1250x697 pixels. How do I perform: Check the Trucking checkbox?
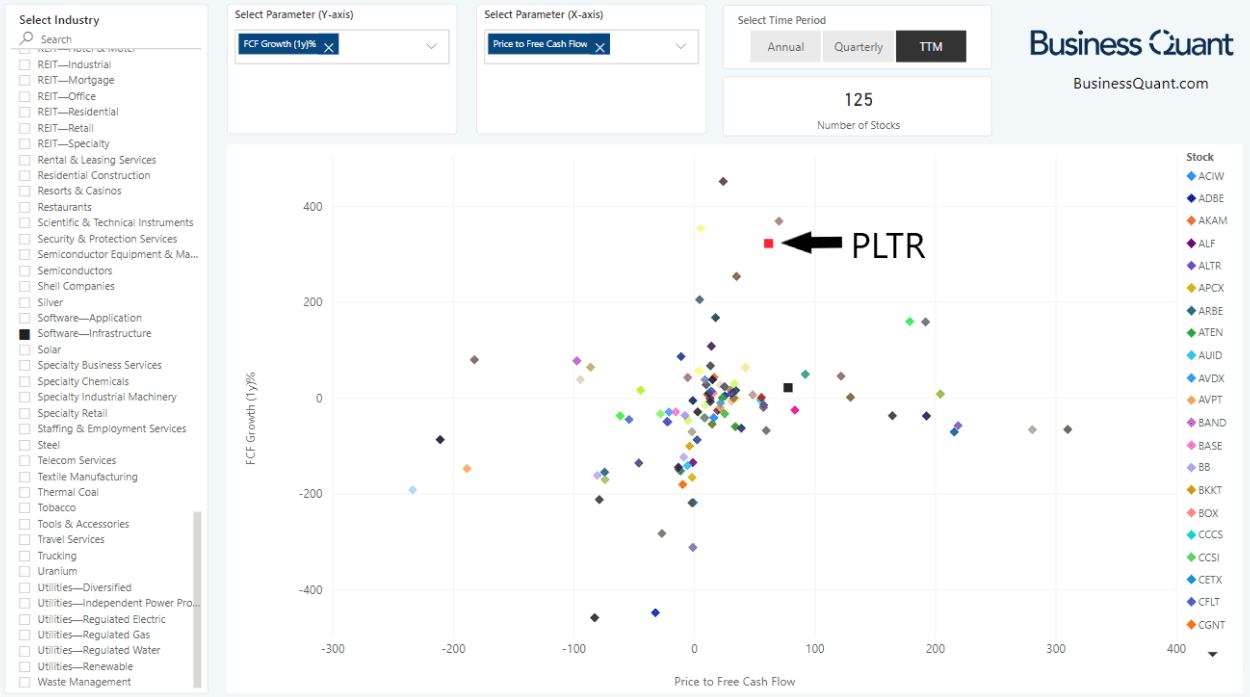click(25, 556)
